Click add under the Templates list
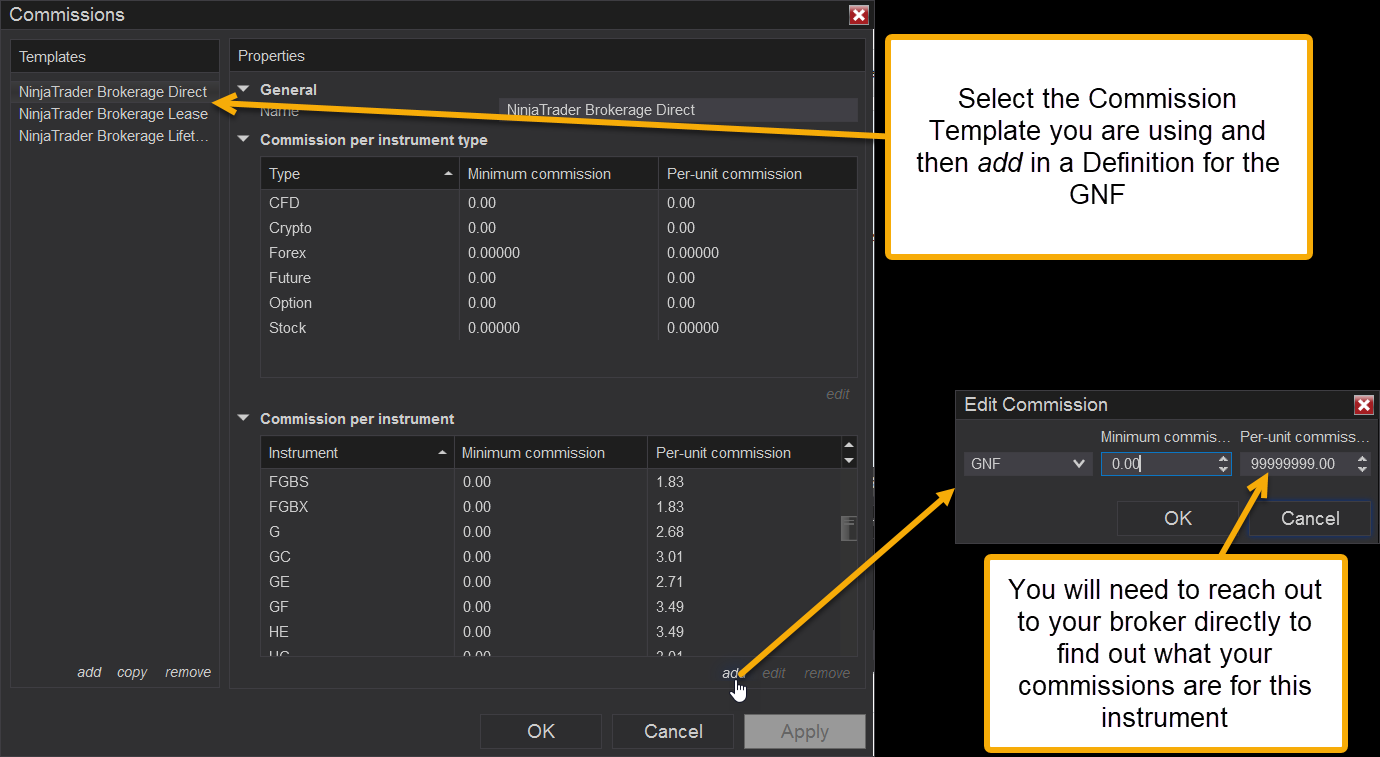 coord(89,672)
